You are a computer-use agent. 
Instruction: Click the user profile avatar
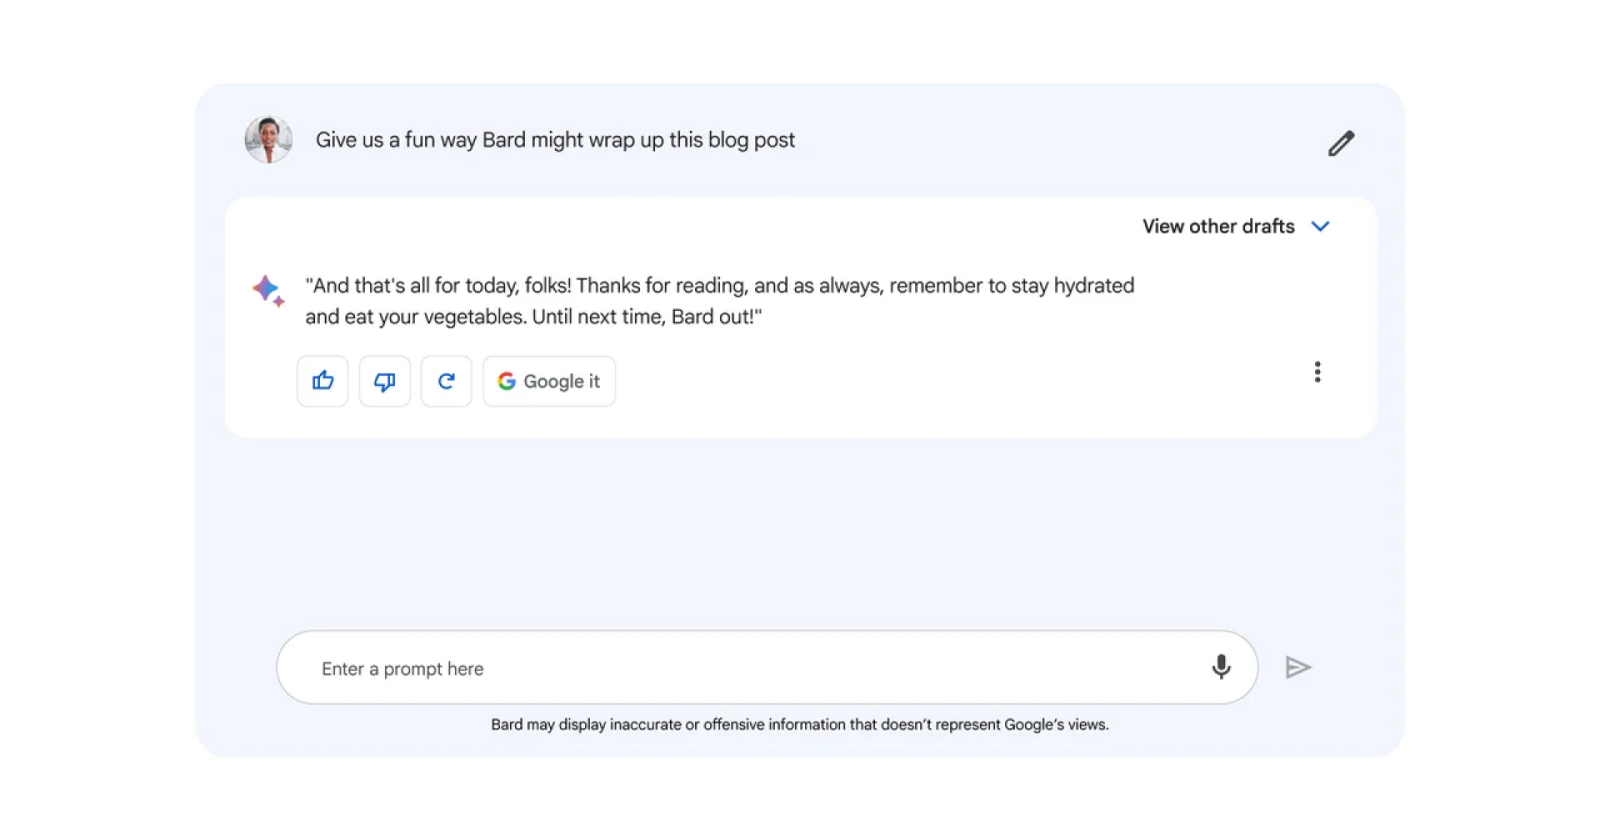pyautogui.click(x=269, y=140)
